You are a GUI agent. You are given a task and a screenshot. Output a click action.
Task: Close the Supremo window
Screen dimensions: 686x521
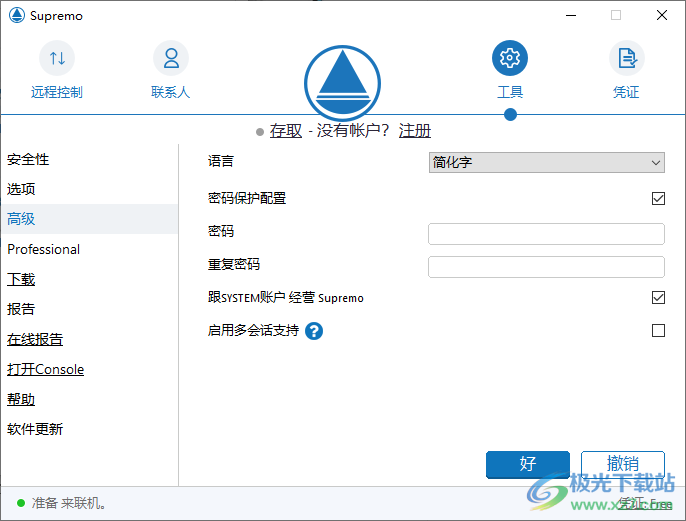pyautogui.click(x=662, y=15)
